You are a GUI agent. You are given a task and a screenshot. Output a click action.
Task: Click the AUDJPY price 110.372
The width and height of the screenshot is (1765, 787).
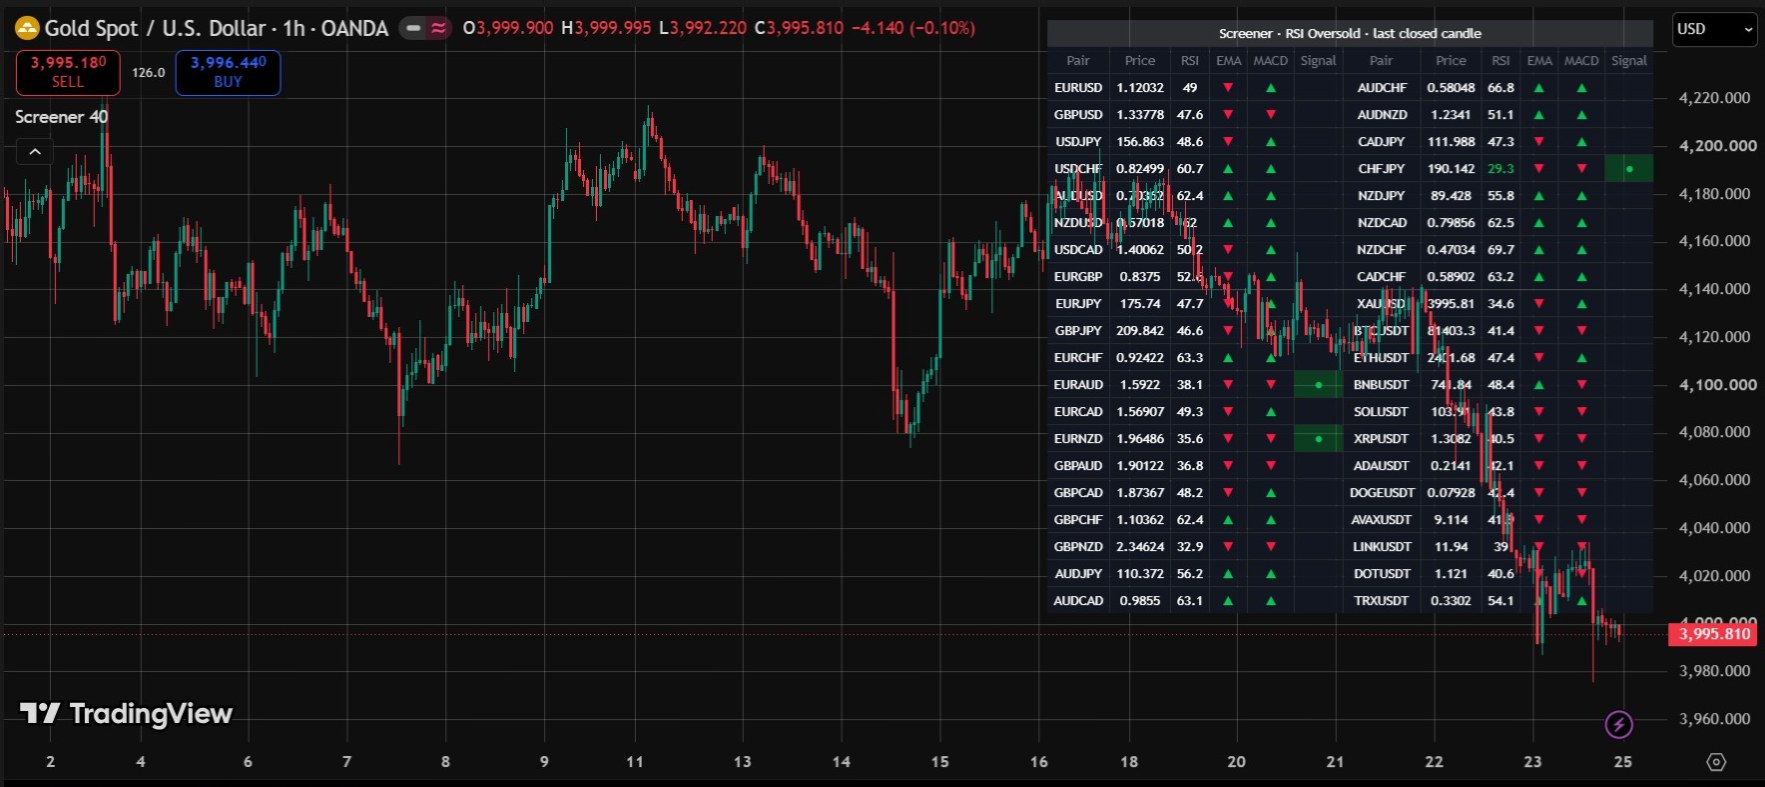(1140, 574)
